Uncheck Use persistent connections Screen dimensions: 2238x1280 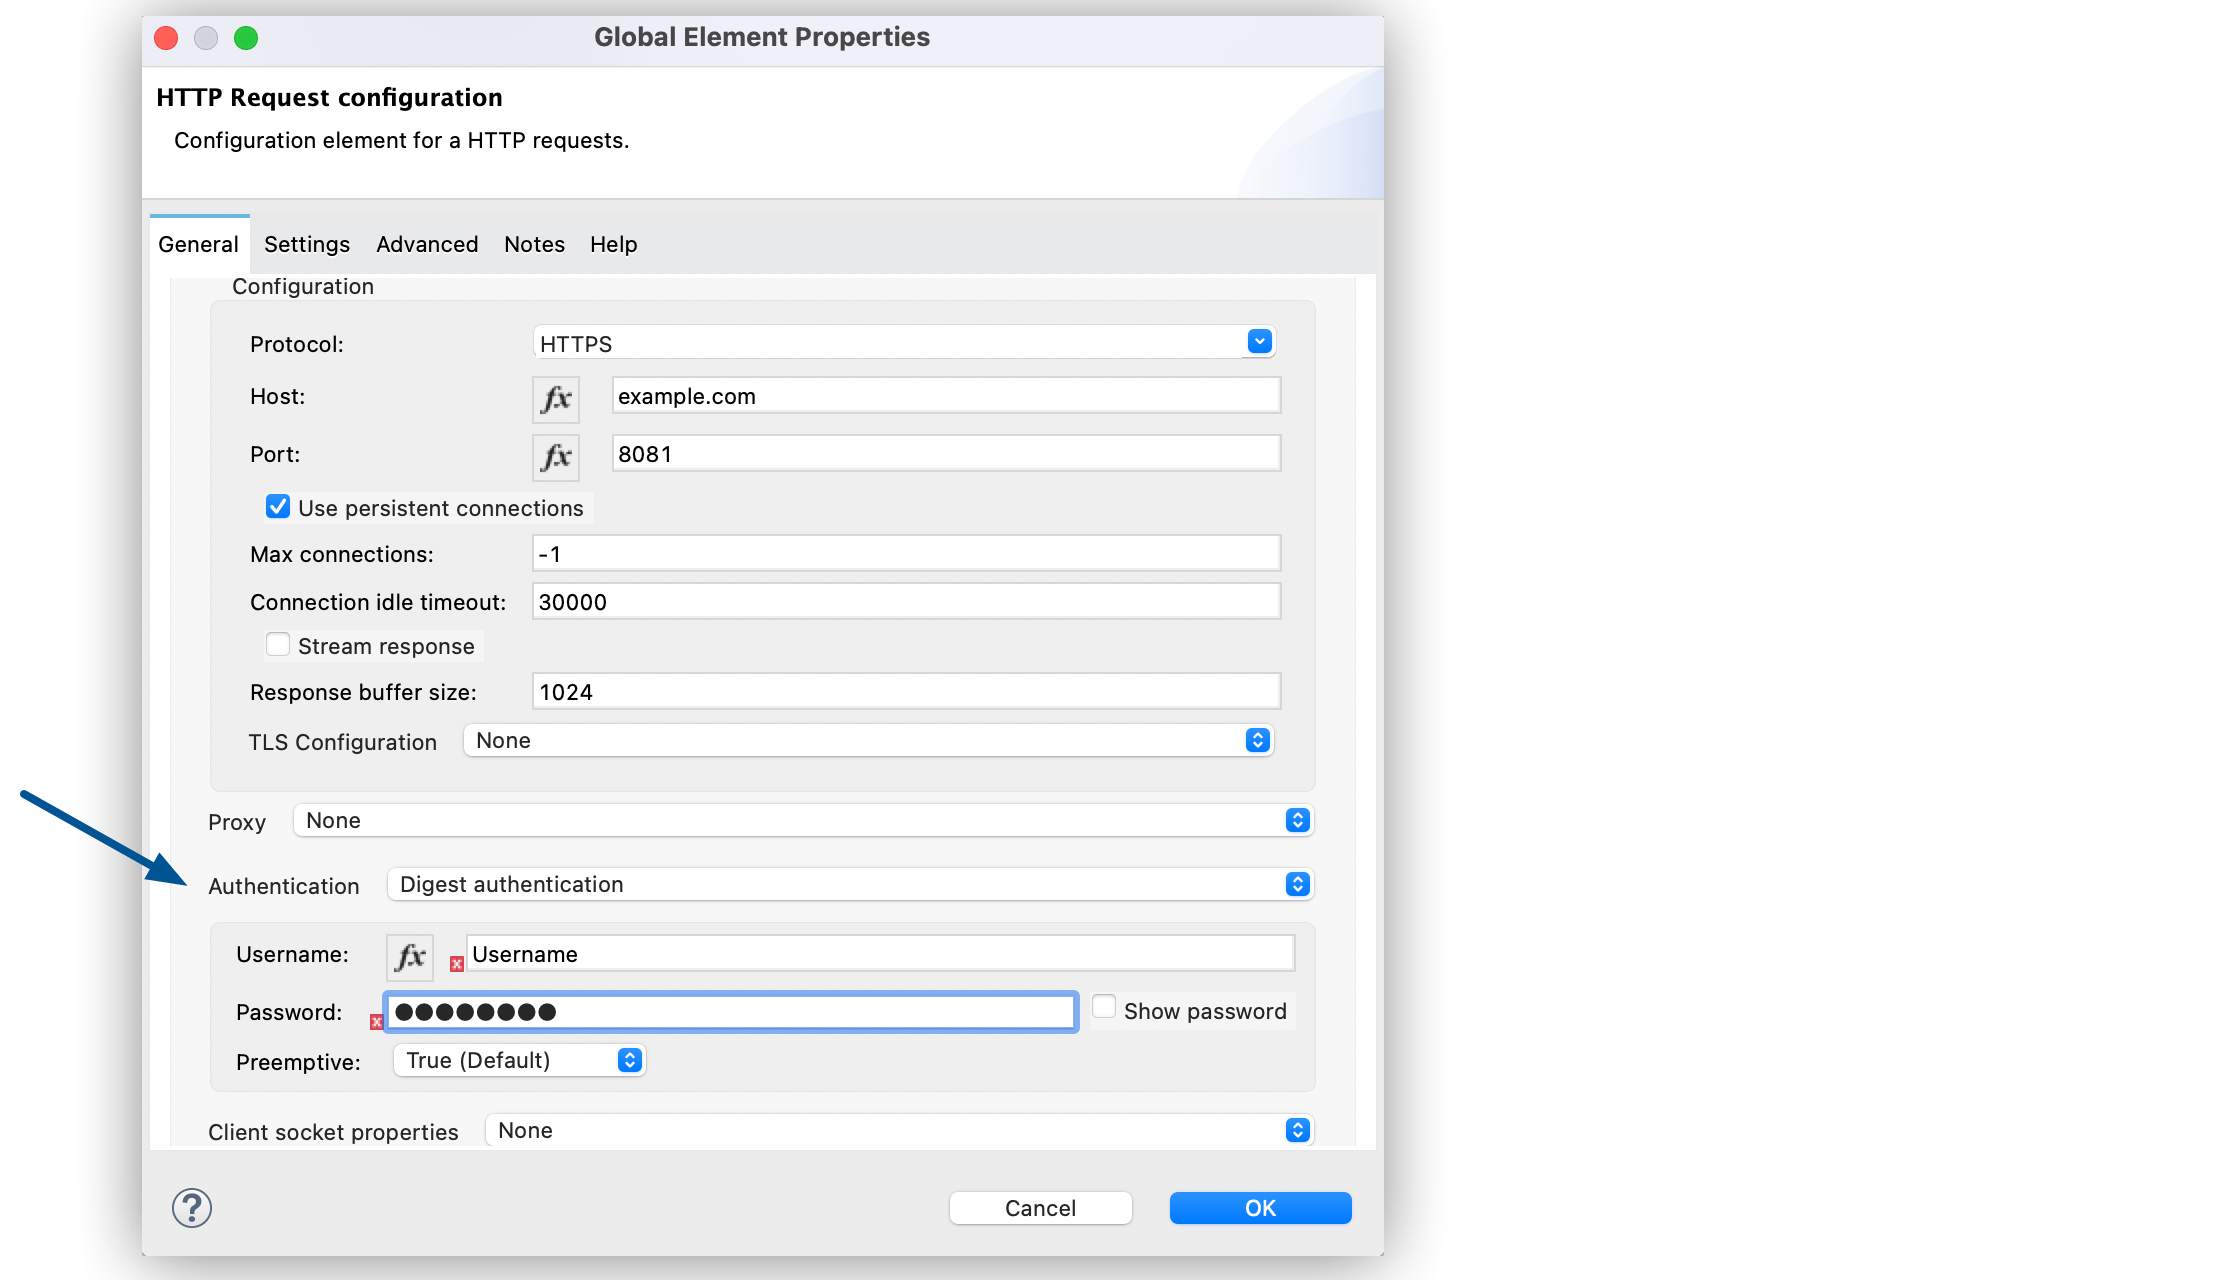click(x=277, y=507)
